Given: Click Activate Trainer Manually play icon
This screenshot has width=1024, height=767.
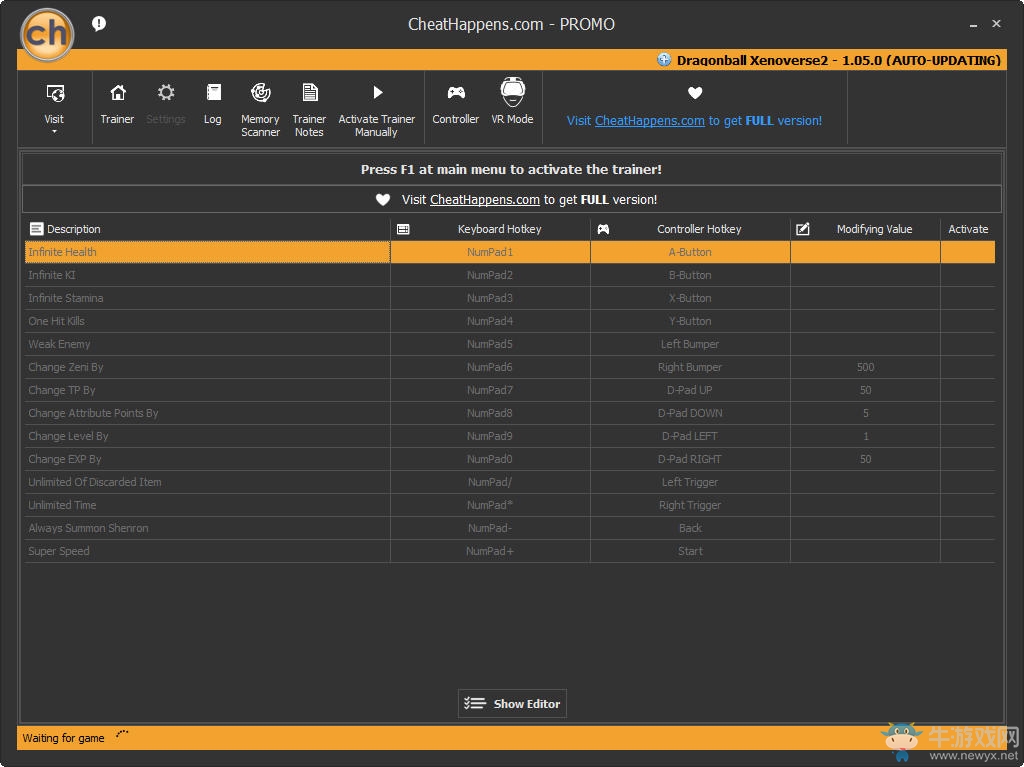Looking at the screenshot, I should pos(377,93).
